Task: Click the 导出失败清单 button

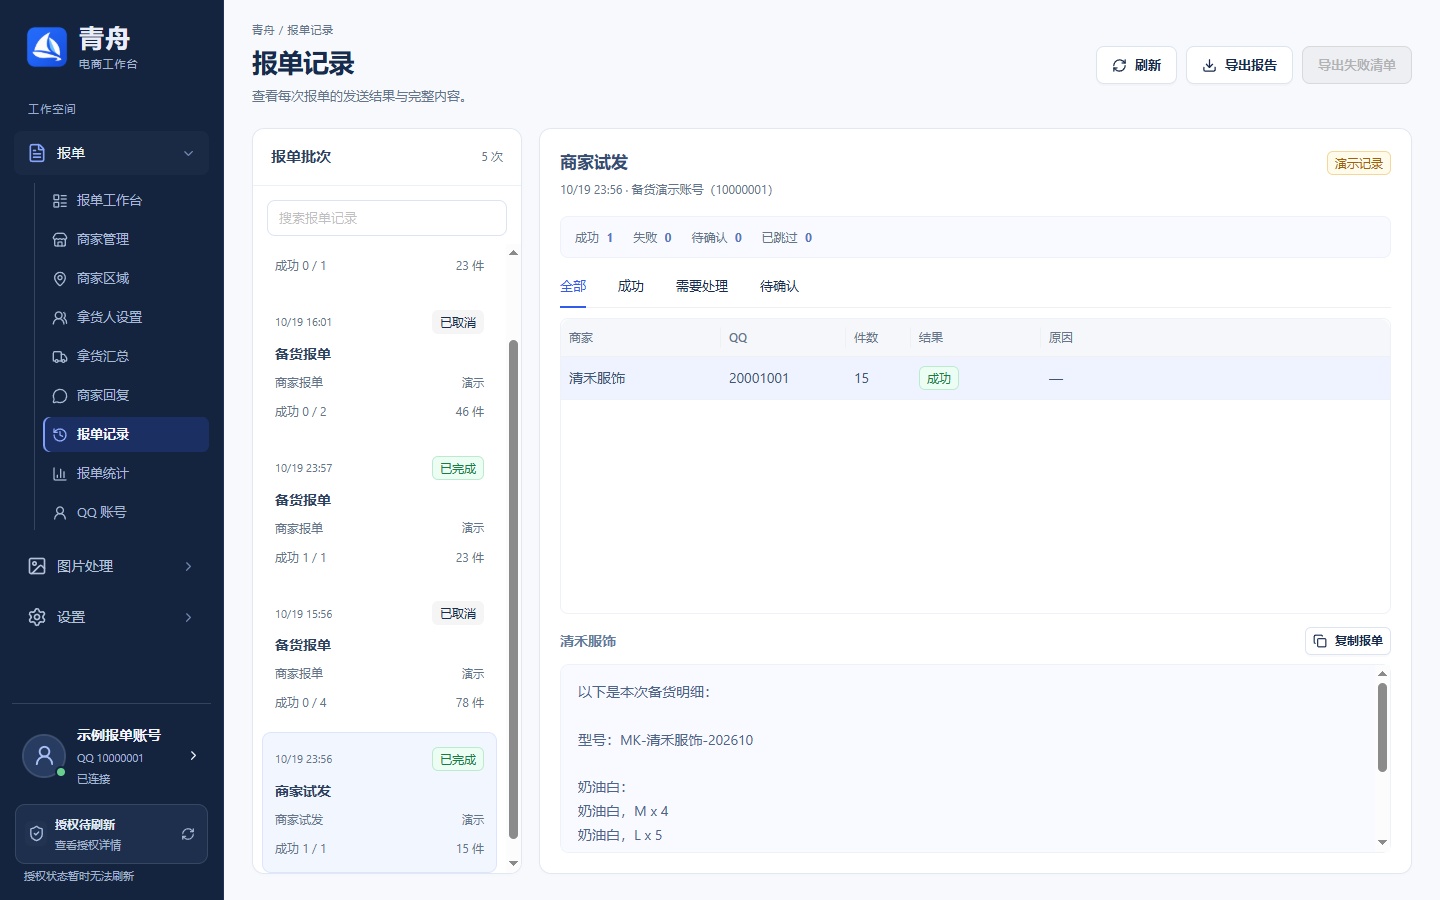Action: pos(1357,65)
